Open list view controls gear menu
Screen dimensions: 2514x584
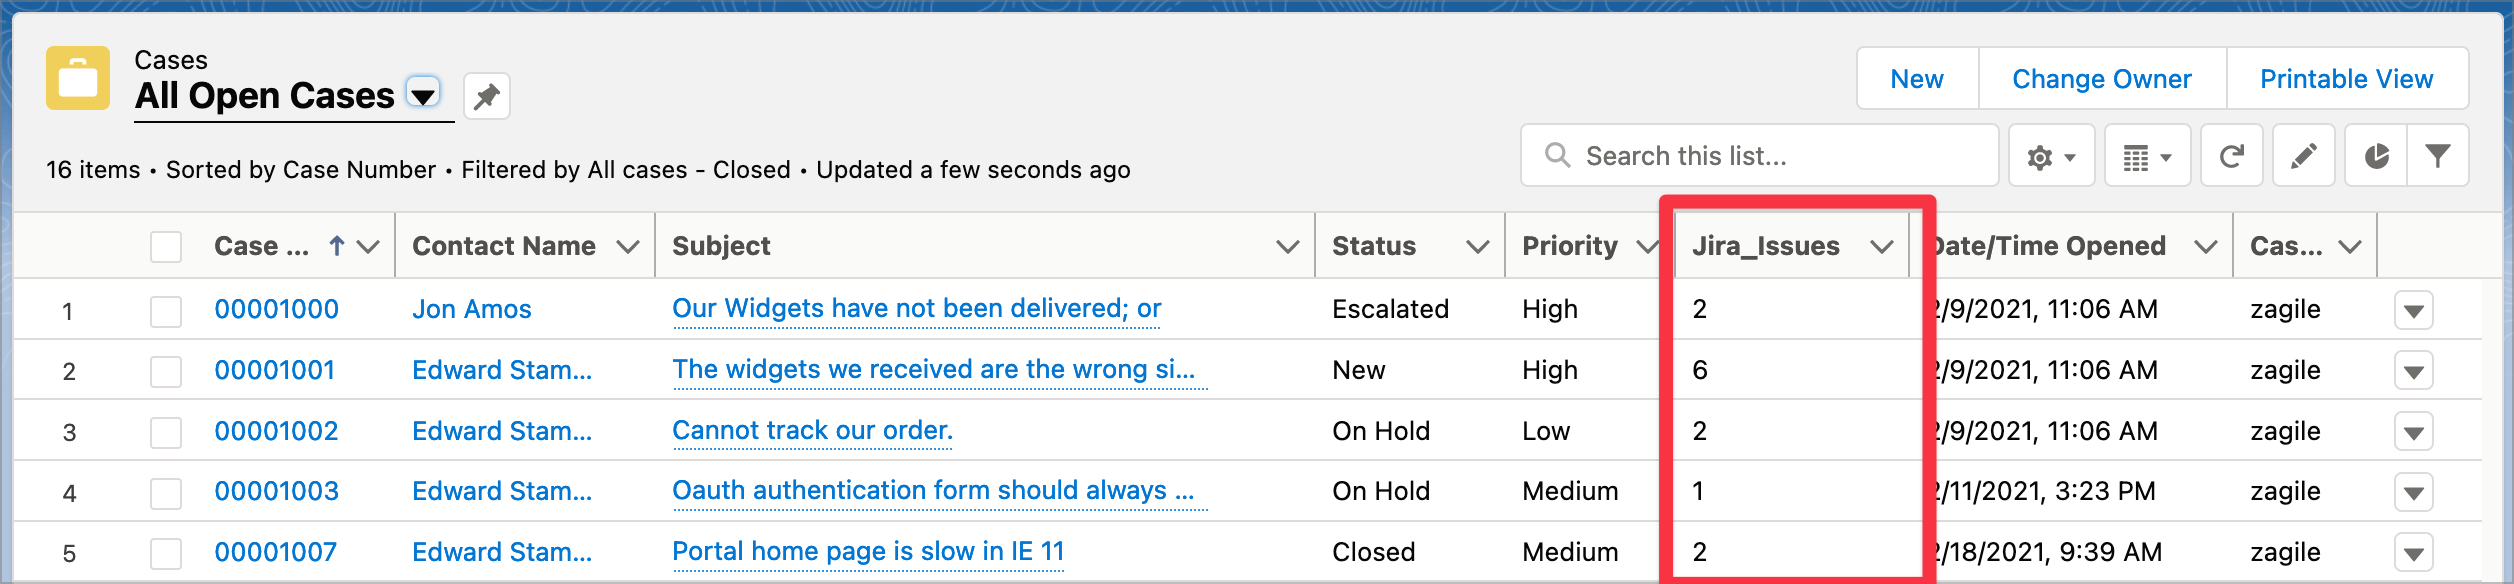coord(2051,157)
